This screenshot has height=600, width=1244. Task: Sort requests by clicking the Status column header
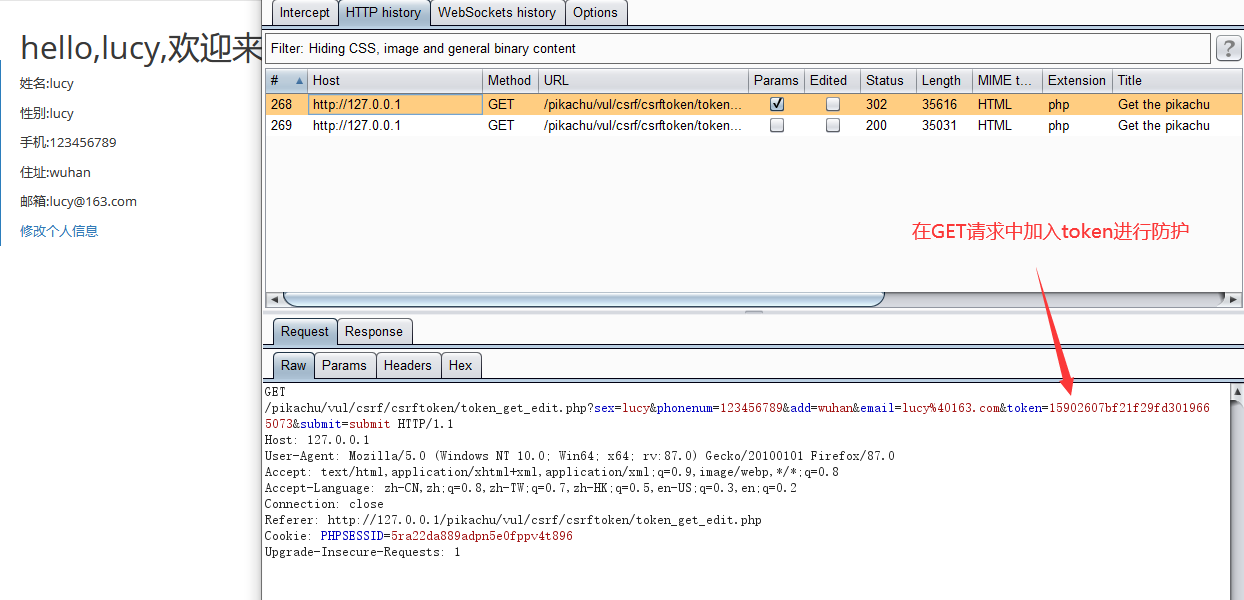885,80
